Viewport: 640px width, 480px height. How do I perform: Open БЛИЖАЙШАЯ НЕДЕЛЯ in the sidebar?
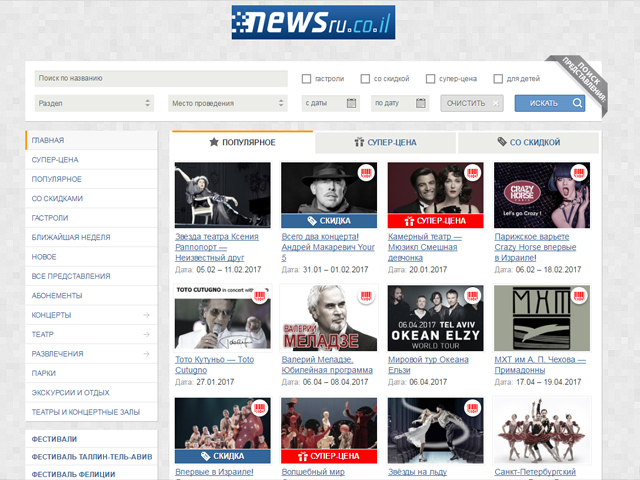coord(91,237)
